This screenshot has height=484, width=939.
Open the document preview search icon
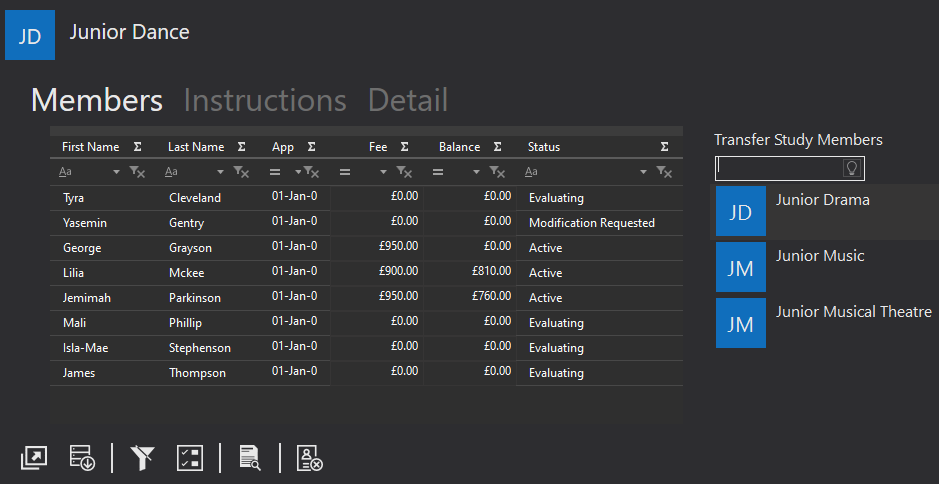click(250, 458)
